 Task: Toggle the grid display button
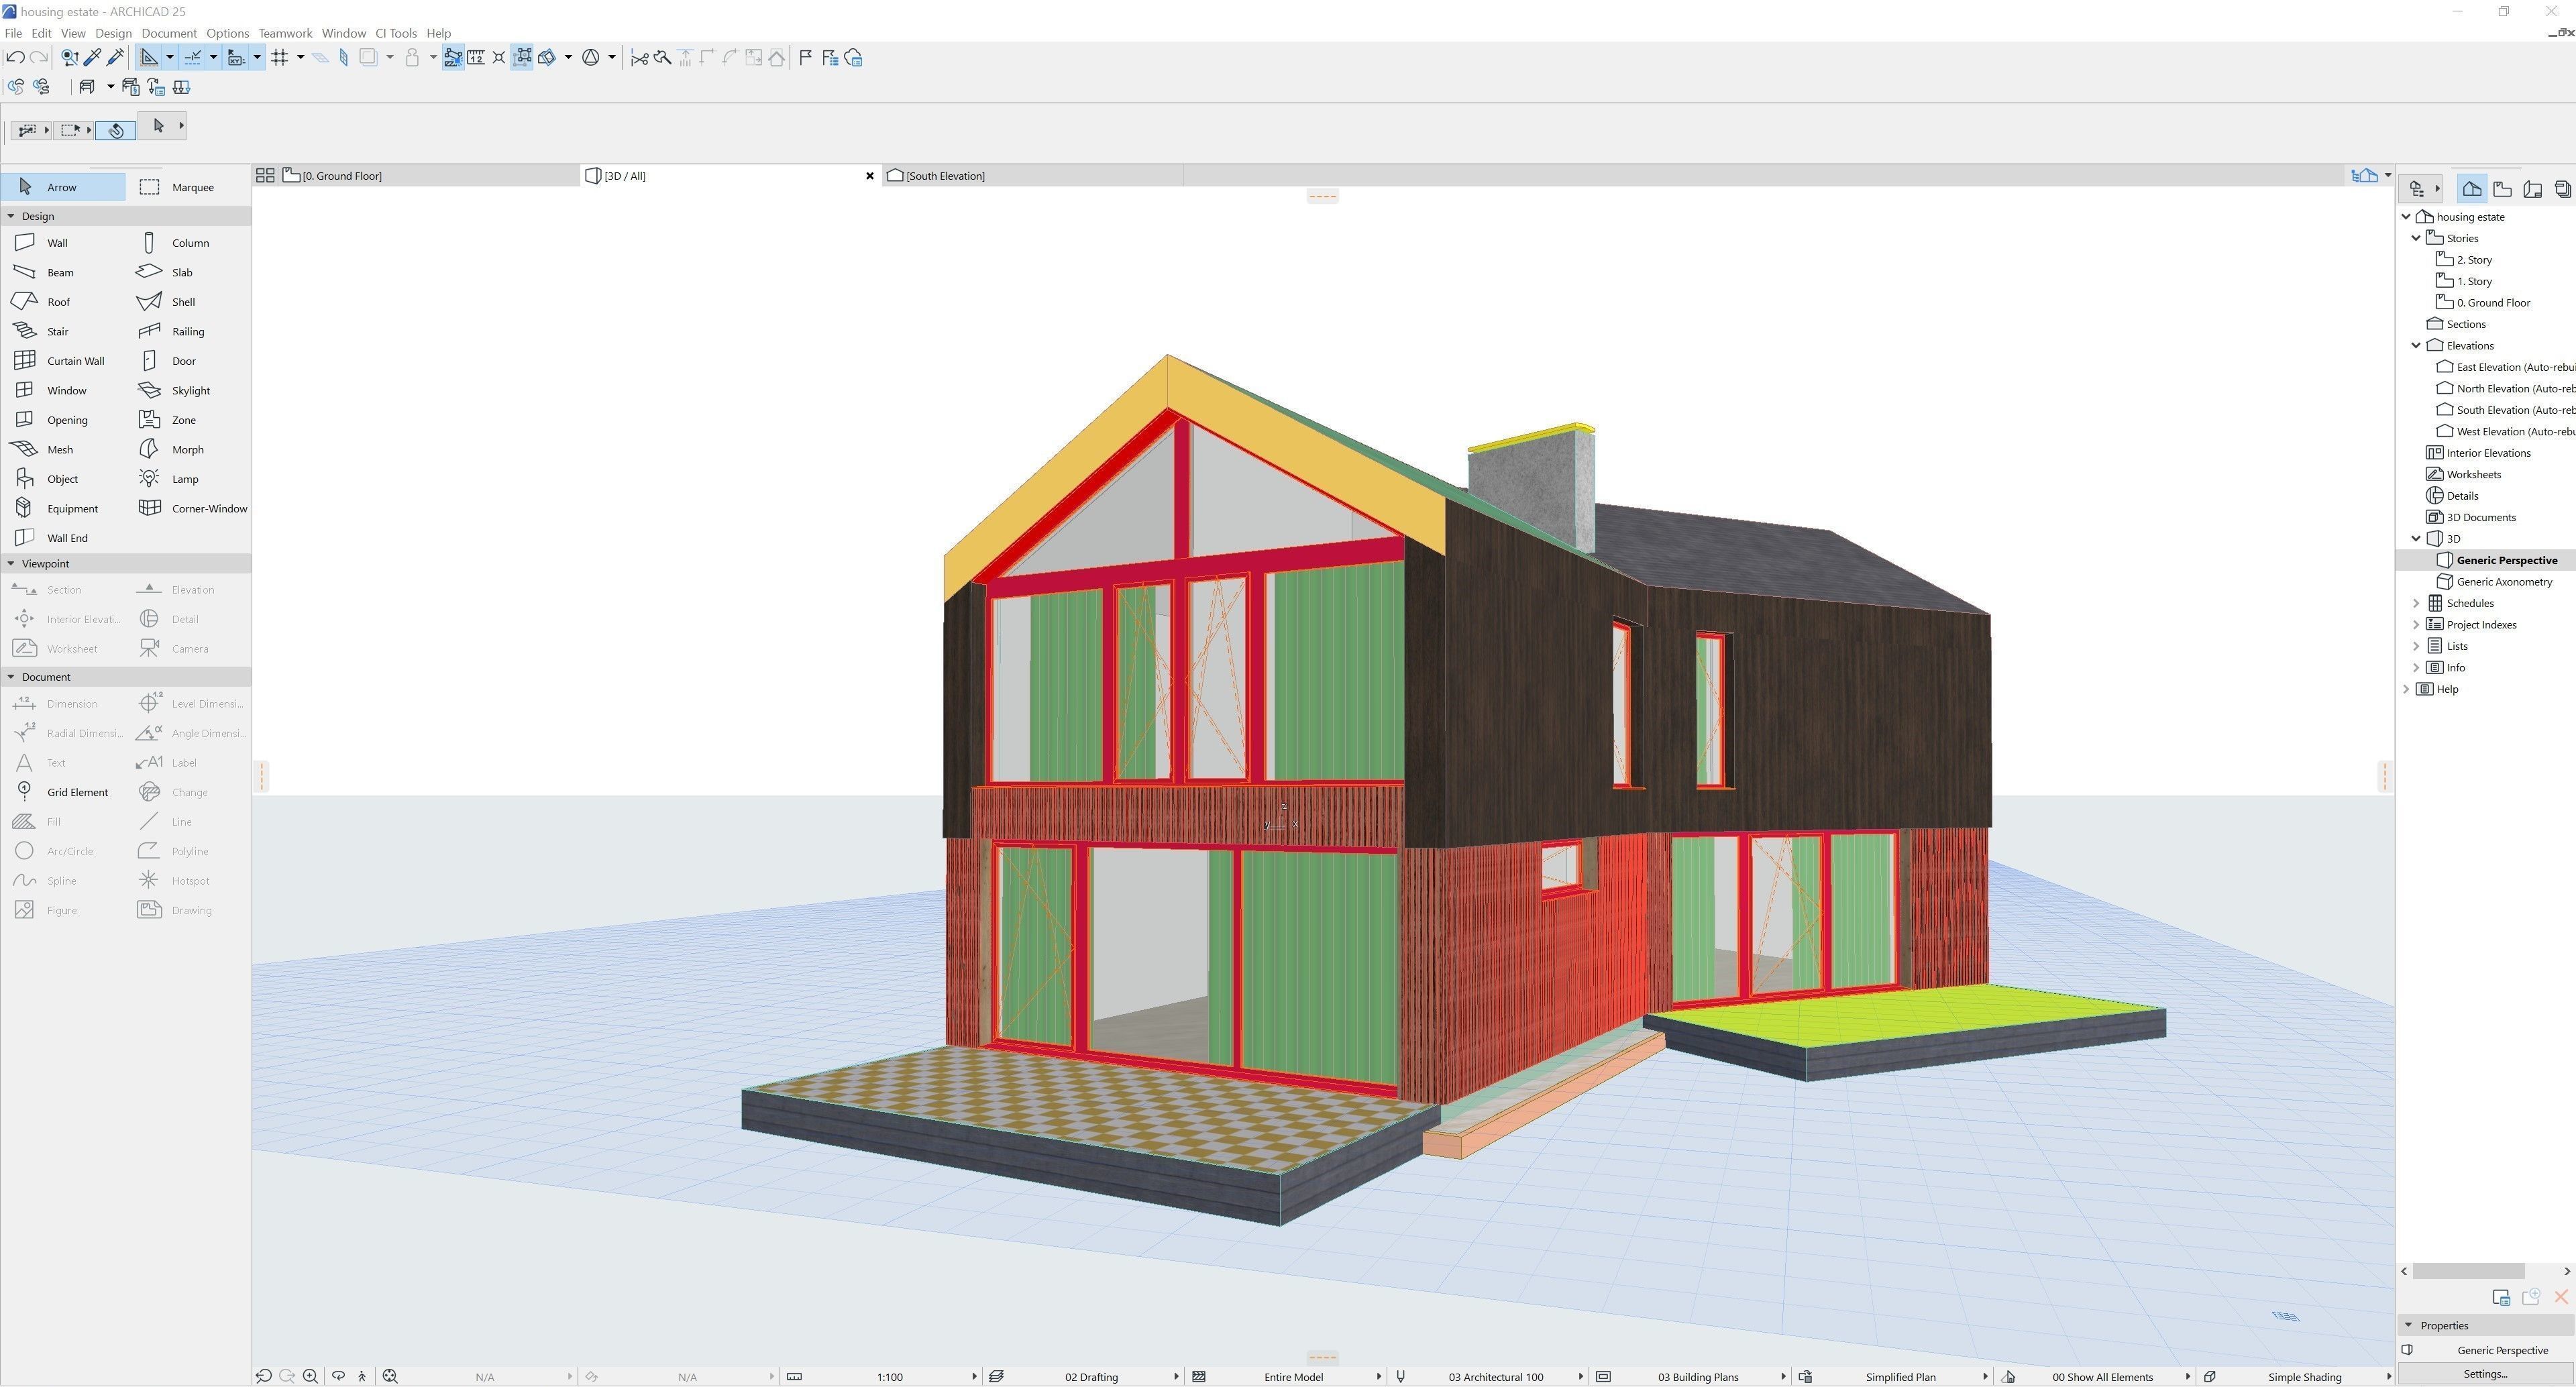click(280, 58)
